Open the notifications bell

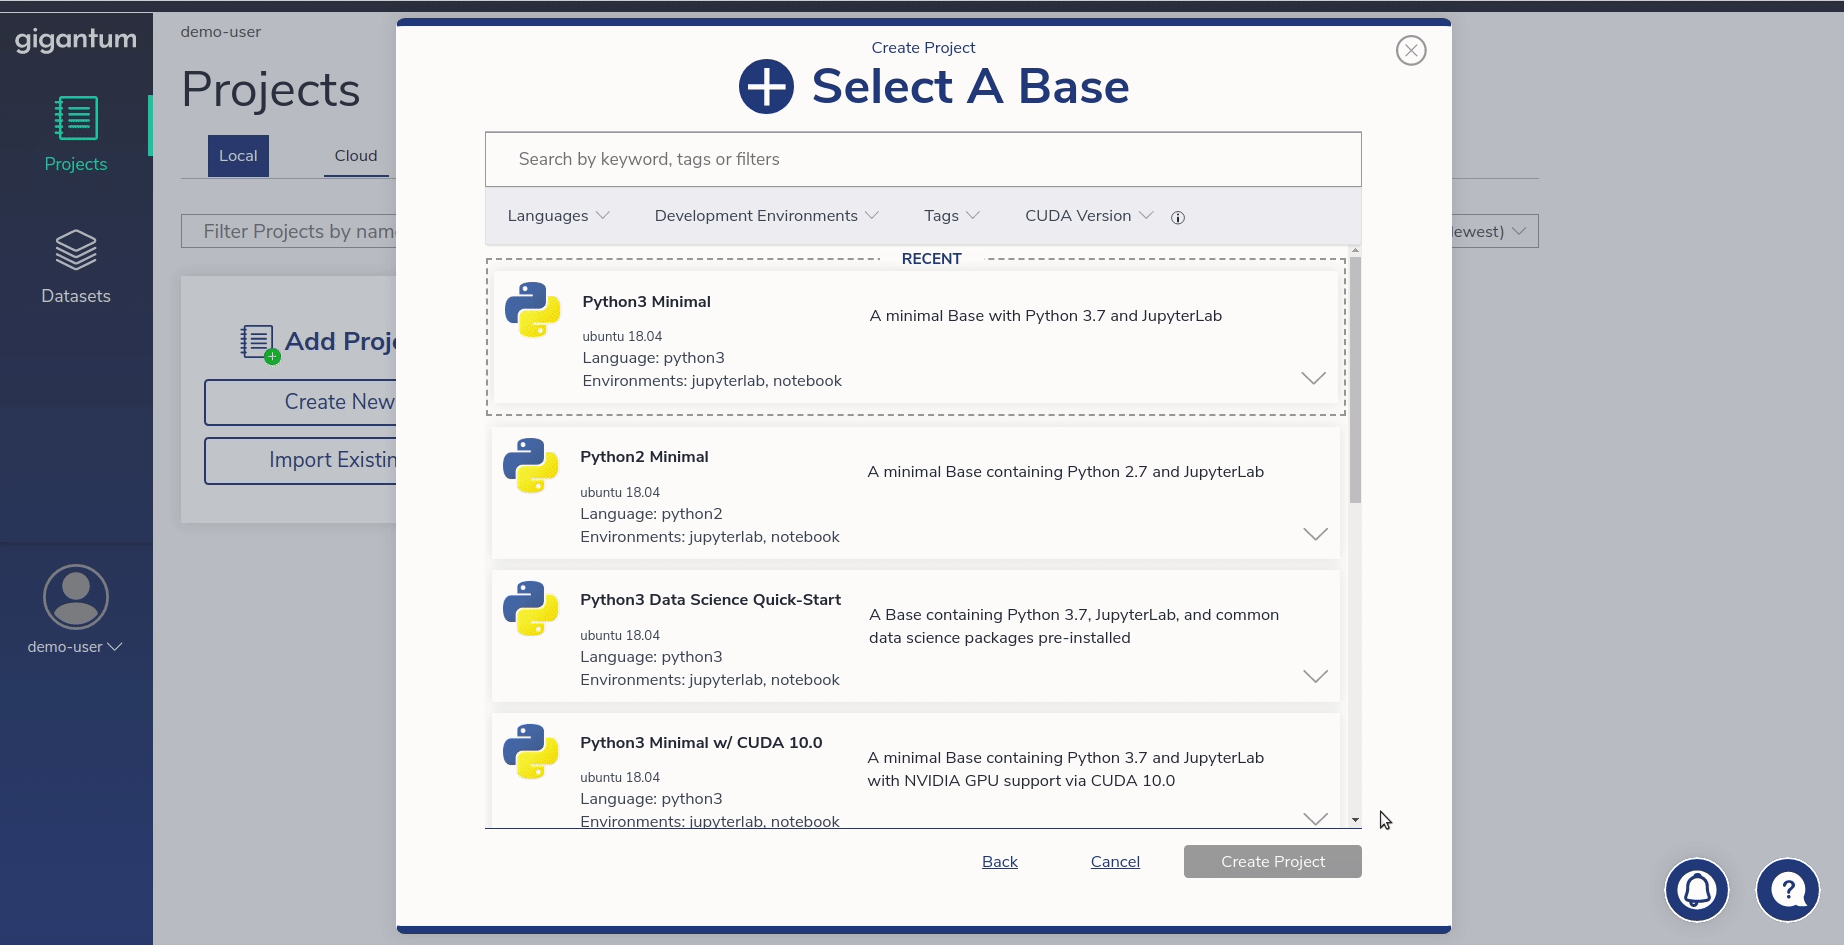pyautogui.click(x=1697, y=890)
